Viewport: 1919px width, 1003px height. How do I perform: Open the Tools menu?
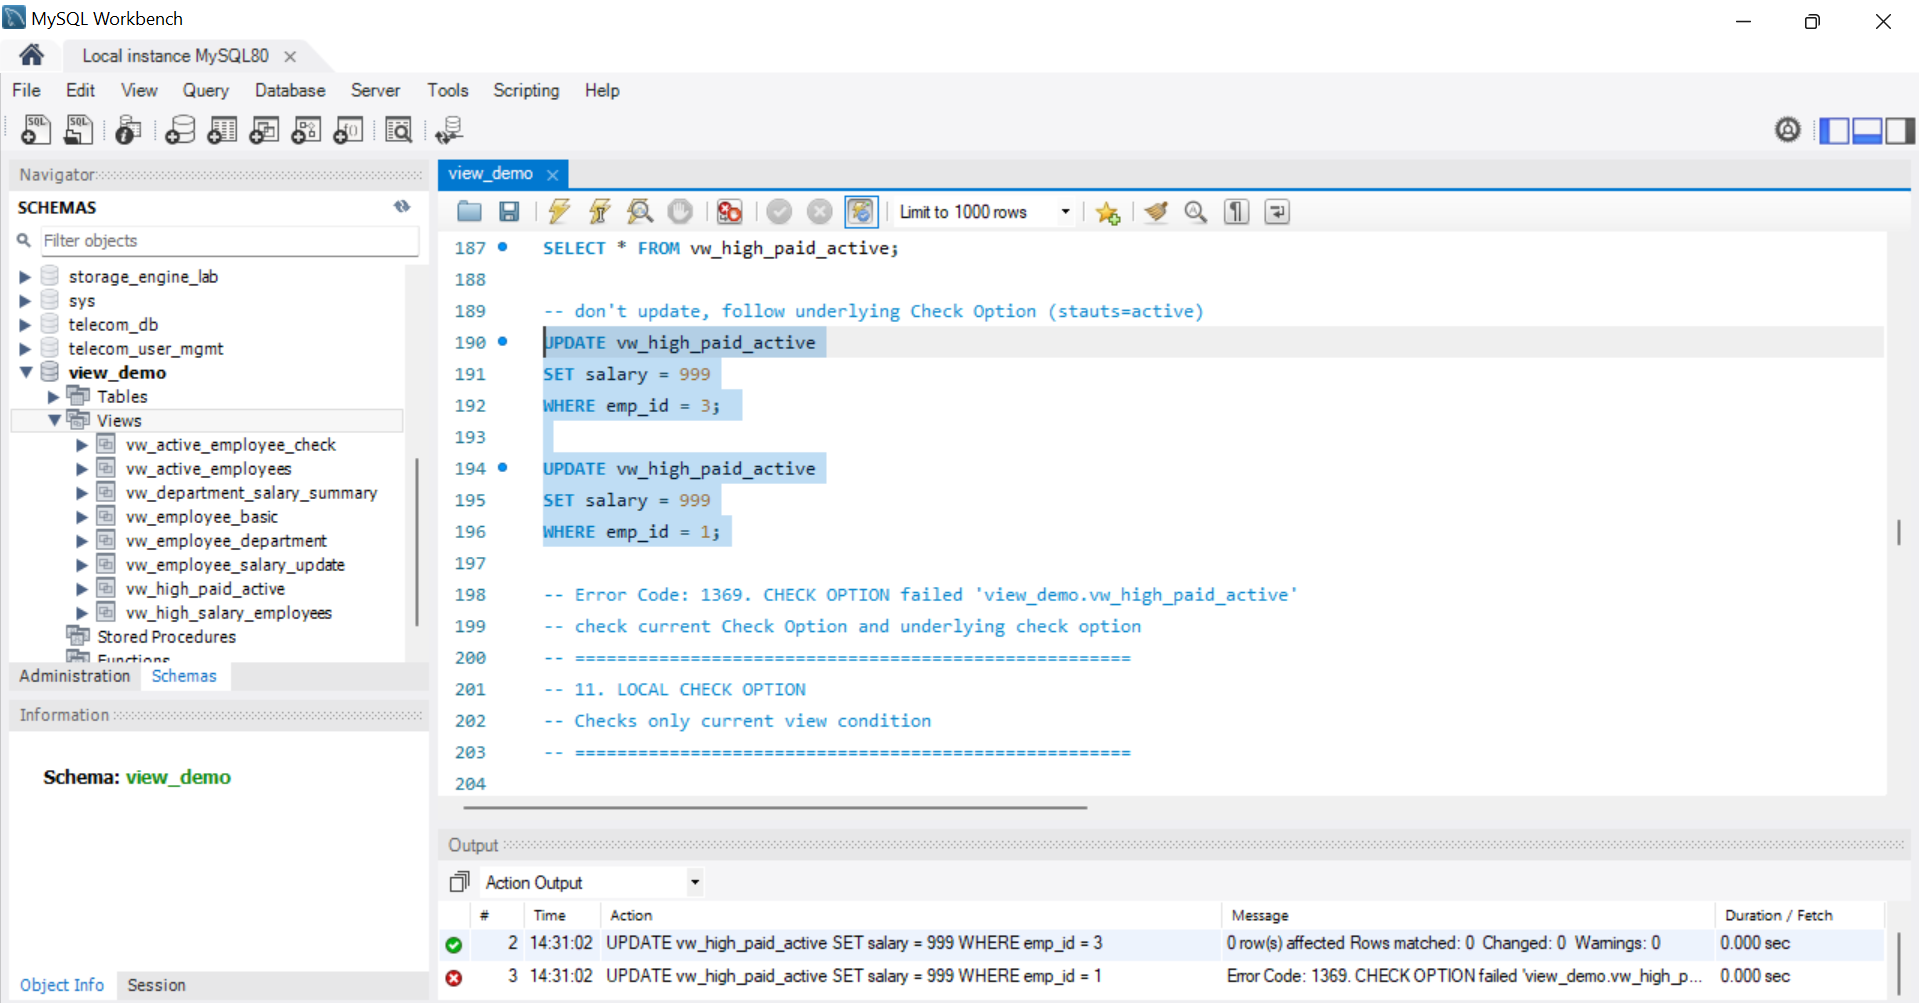[x=448, y=90]
